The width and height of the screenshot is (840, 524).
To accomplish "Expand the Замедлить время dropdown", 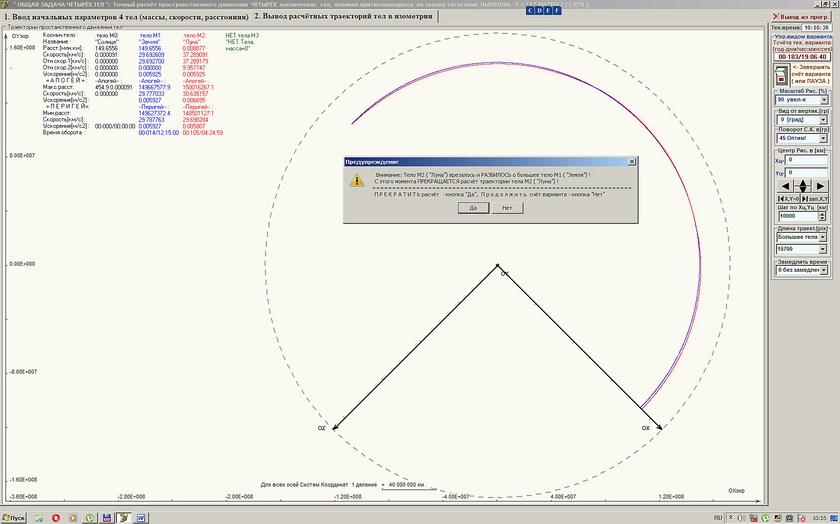I will pyautogui.click(x=825, y=269).
